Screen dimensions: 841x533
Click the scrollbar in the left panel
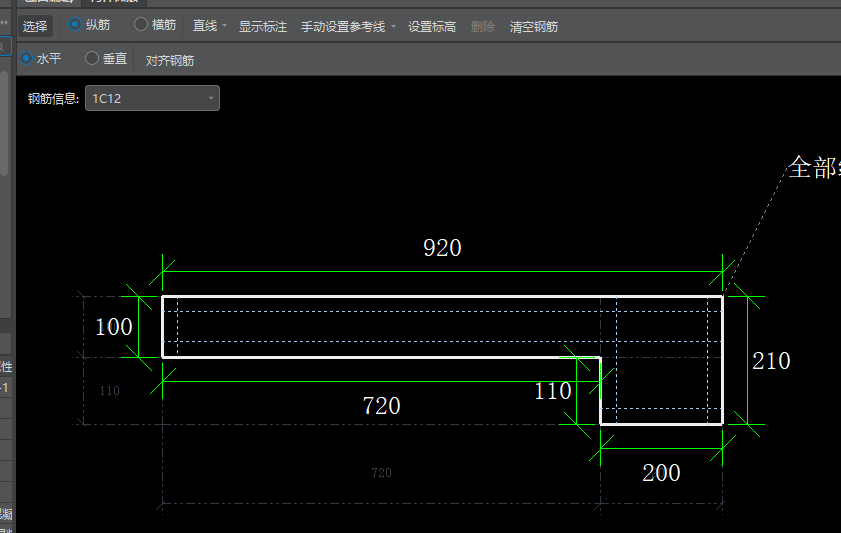[4, 123]
